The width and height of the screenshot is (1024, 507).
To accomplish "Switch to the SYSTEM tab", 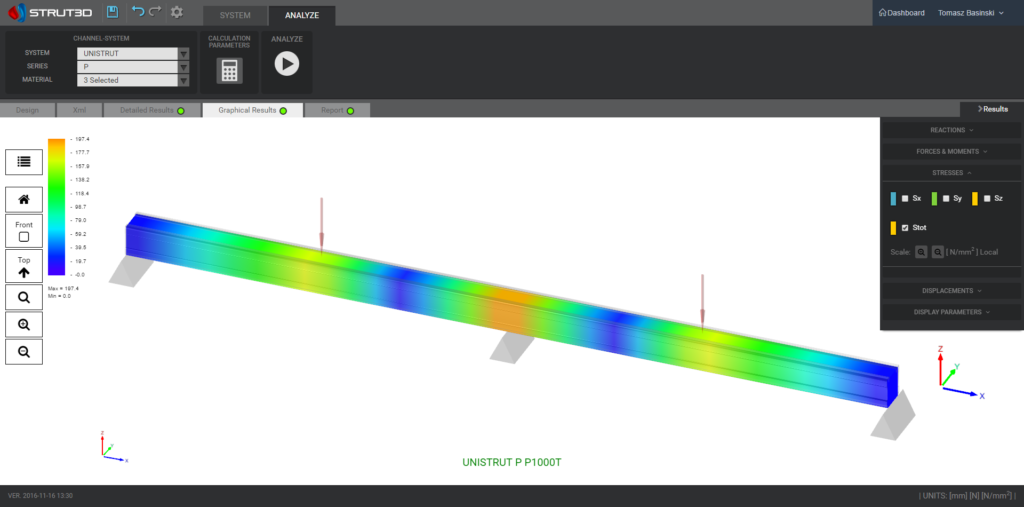I will coord(235,16).
